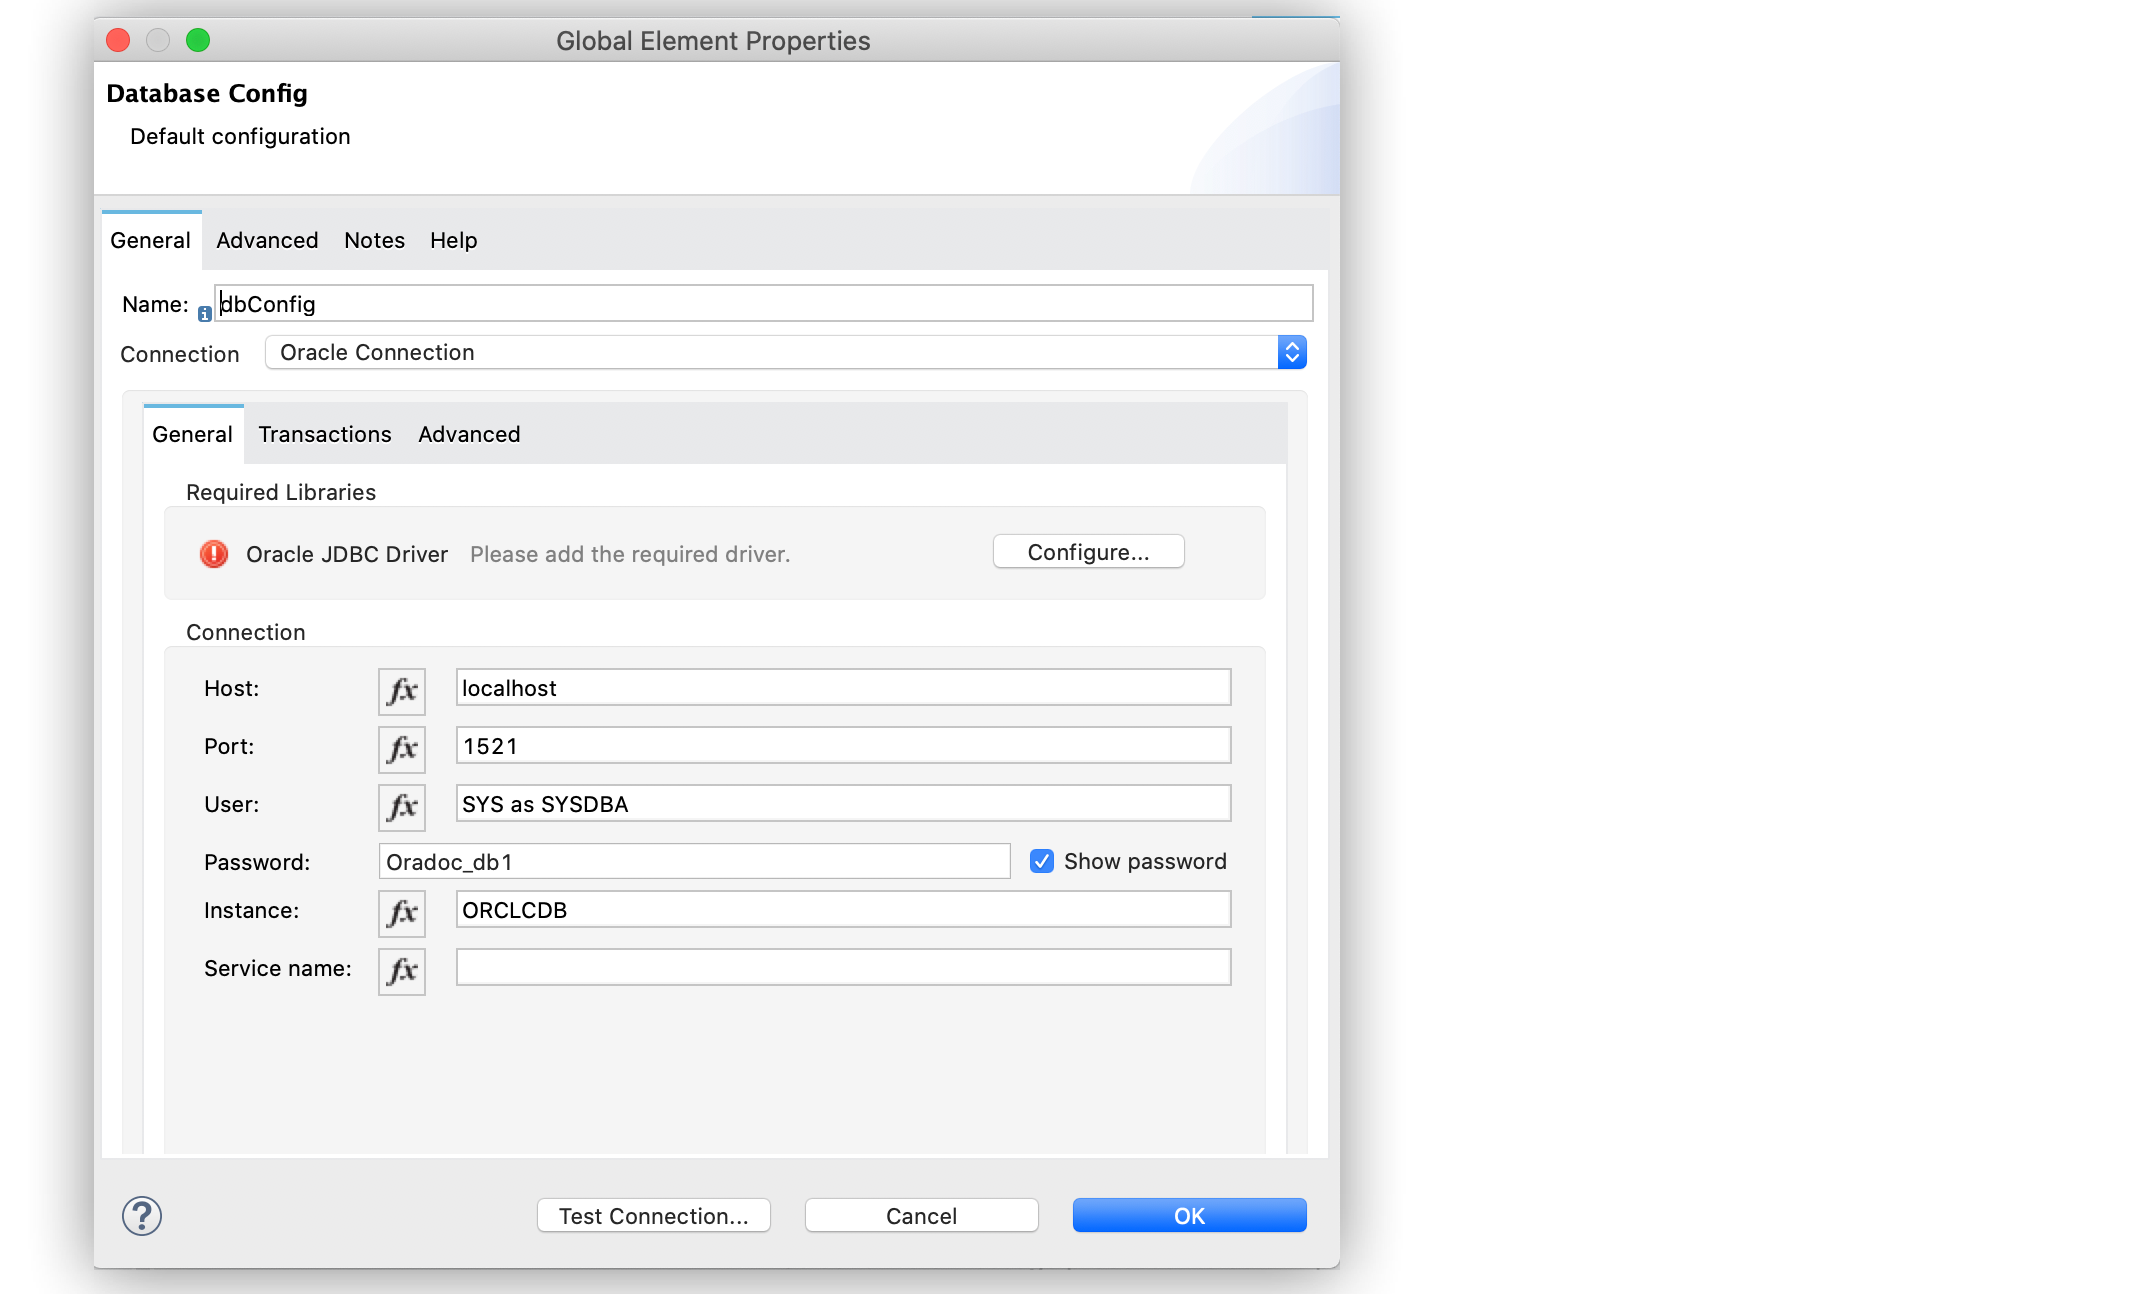This screenshot has width=2142, height=1294.
Task: Confirm settings with the OK button
Action: [x=1188, y=1215]
